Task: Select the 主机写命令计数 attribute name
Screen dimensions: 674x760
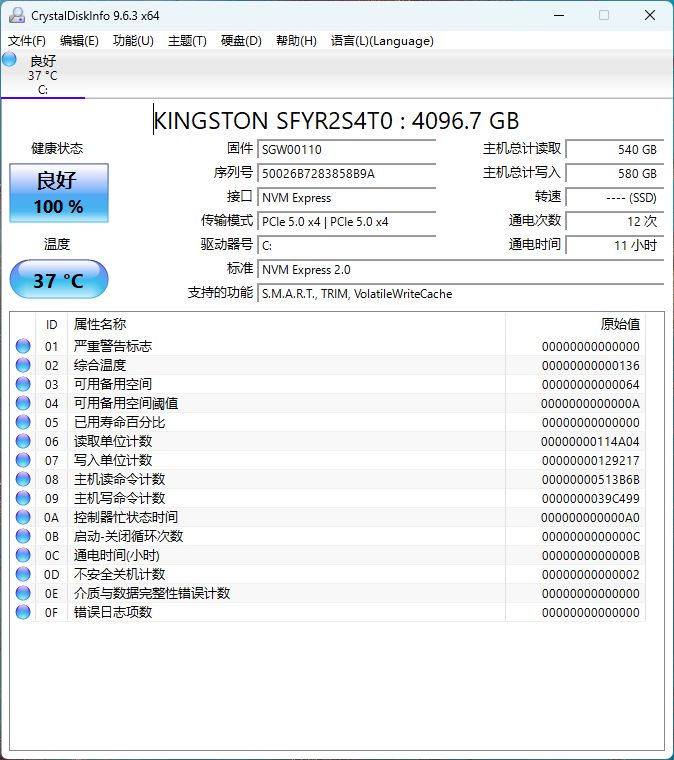Action: click(119, 498)
